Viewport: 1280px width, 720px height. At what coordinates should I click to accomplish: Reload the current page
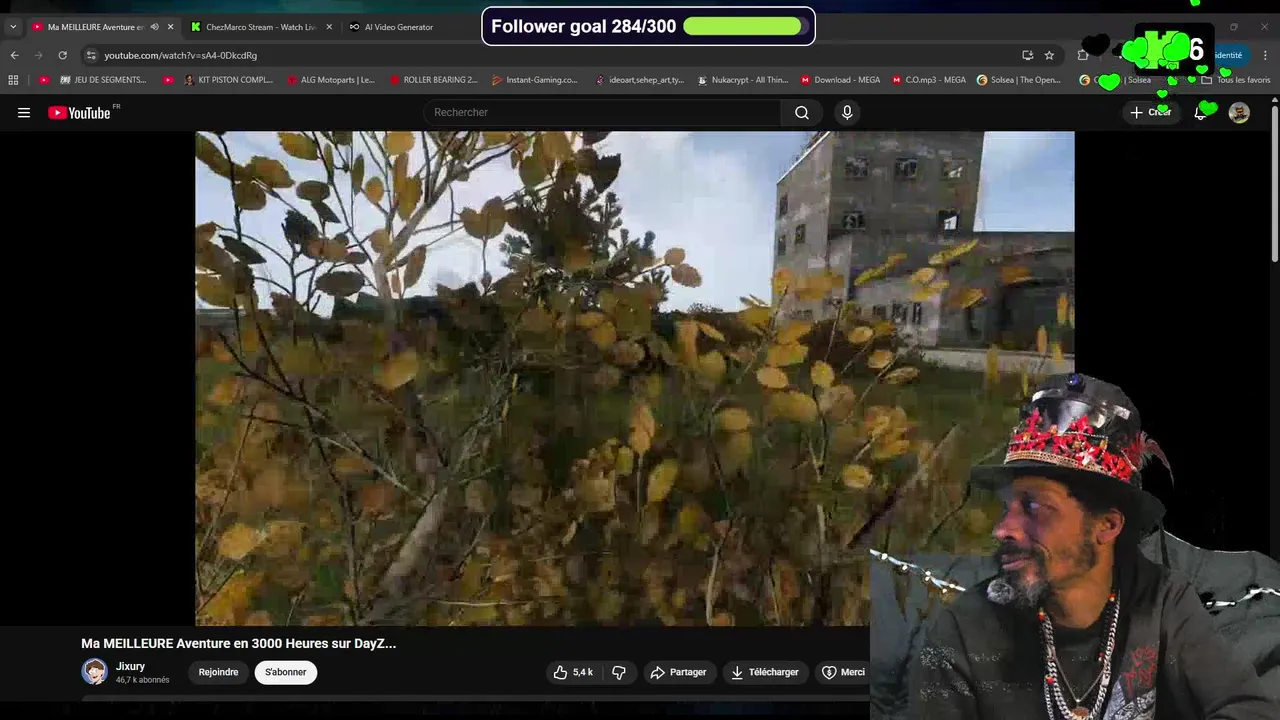tap(62, 55)
